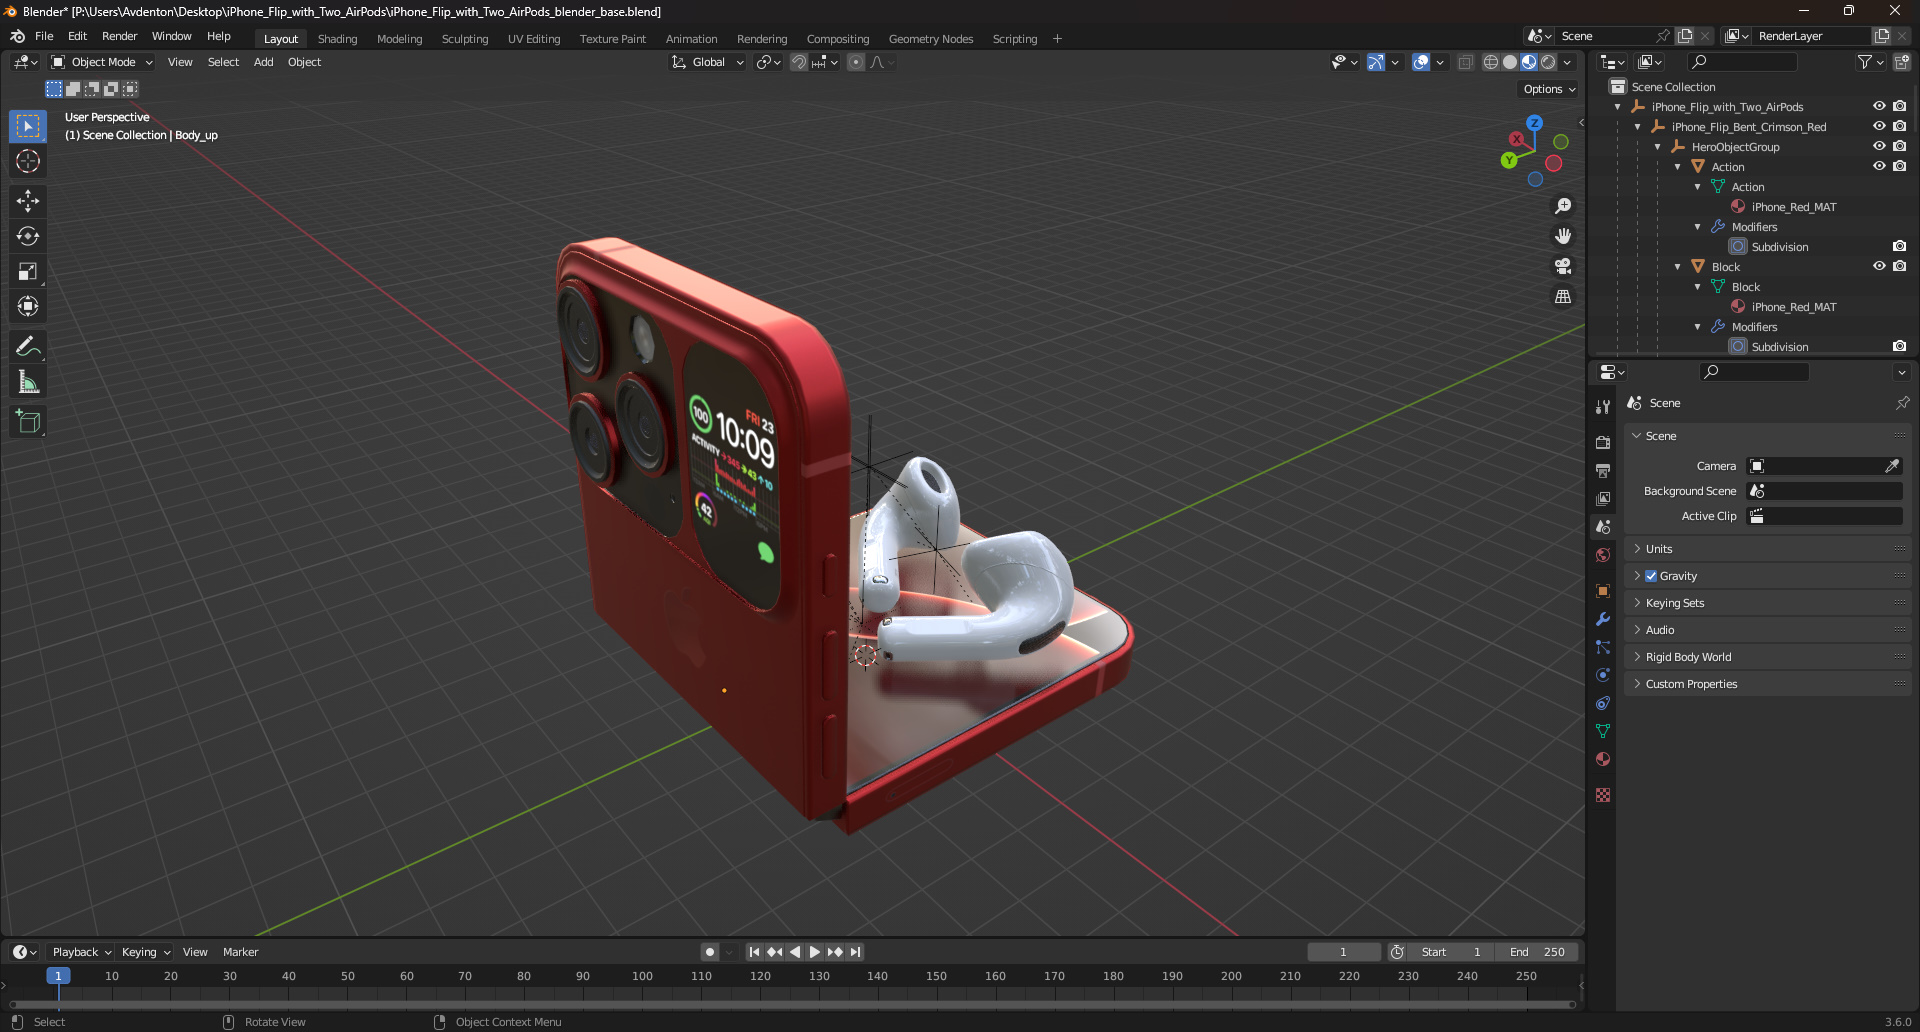Click the Start frame field
The image size is (1920, 1032).
coord(1452,952)
